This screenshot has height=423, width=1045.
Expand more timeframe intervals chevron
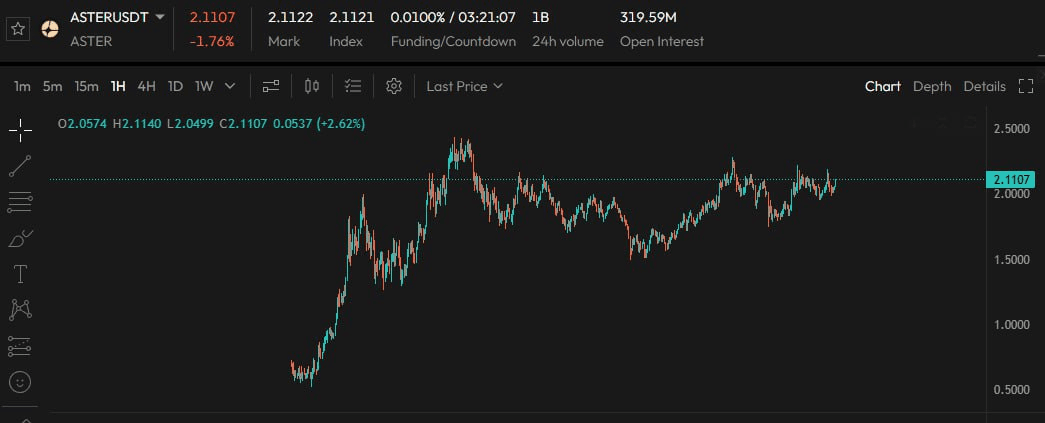230,86
